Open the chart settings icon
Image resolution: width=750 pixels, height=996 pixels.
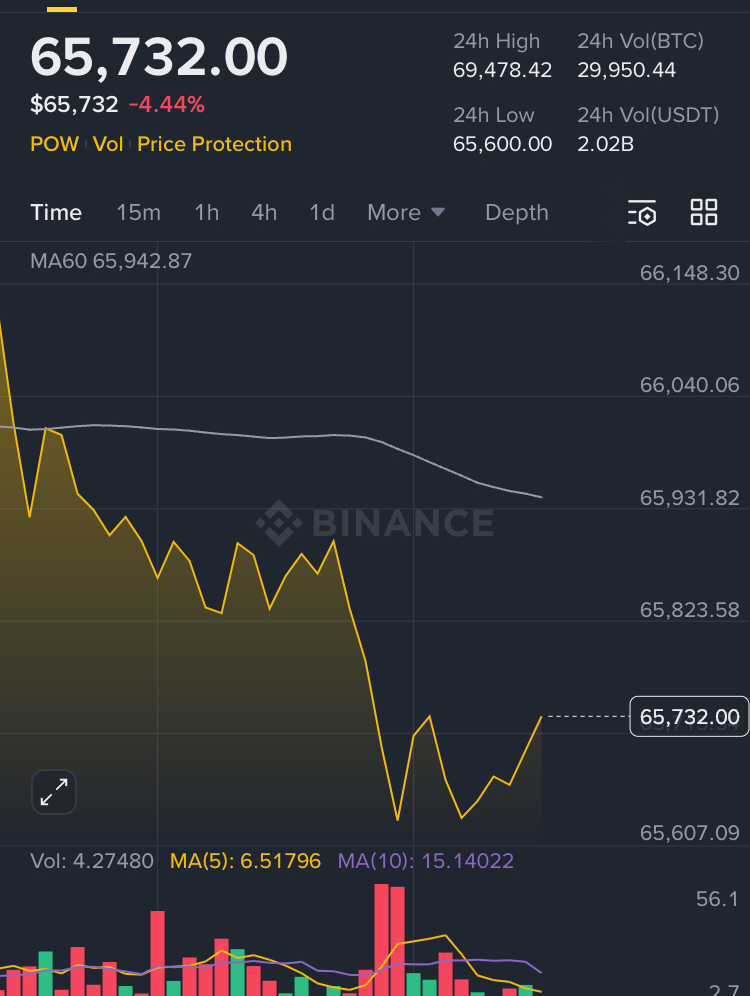642,212
